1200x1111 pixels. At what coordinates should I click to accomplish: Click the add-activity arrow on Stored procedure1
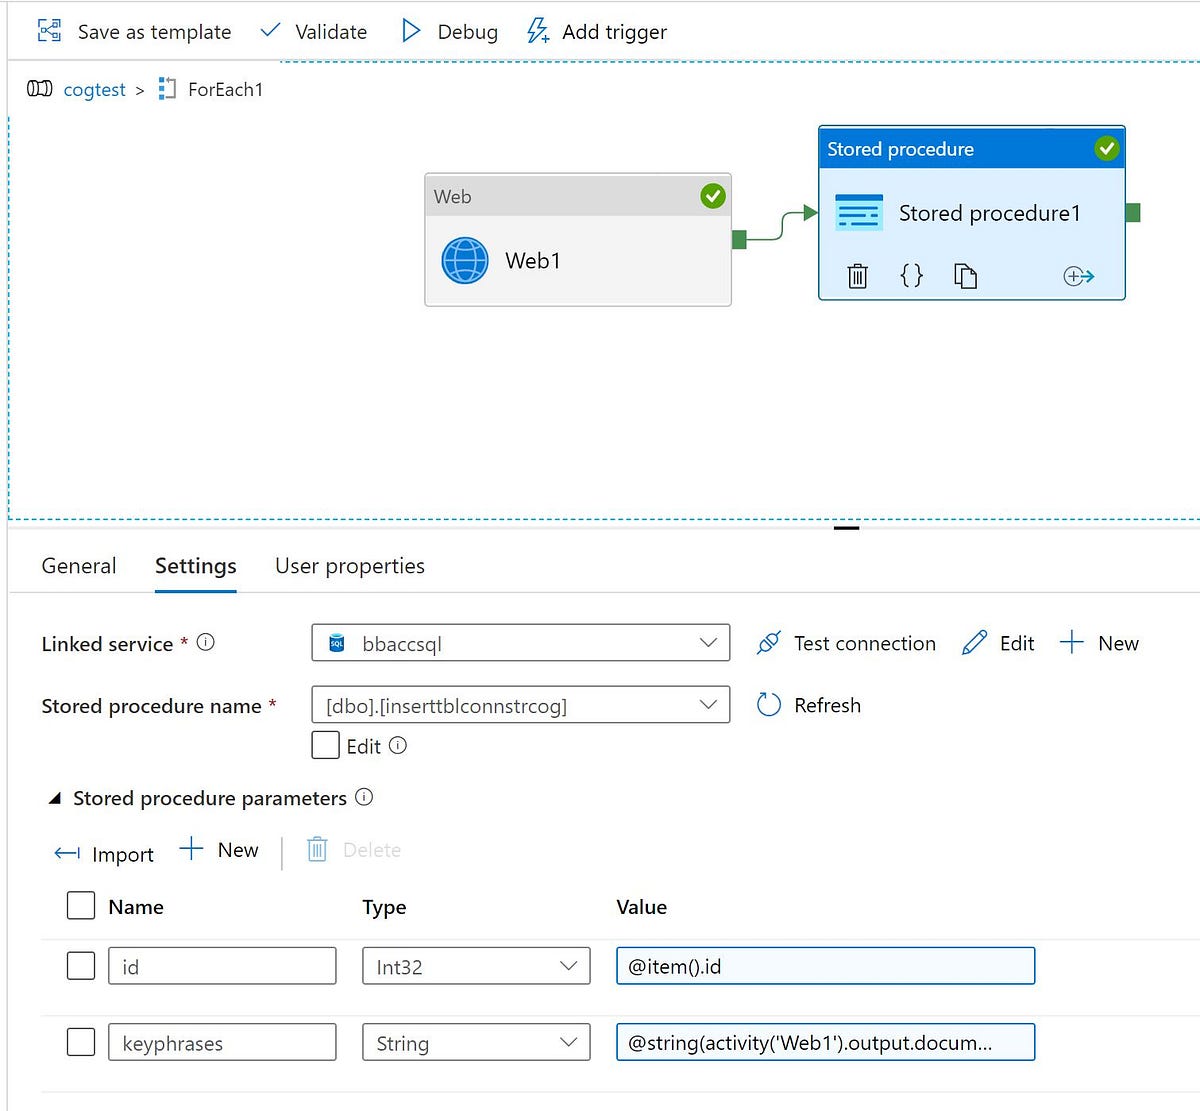(x=1079, y=276)
